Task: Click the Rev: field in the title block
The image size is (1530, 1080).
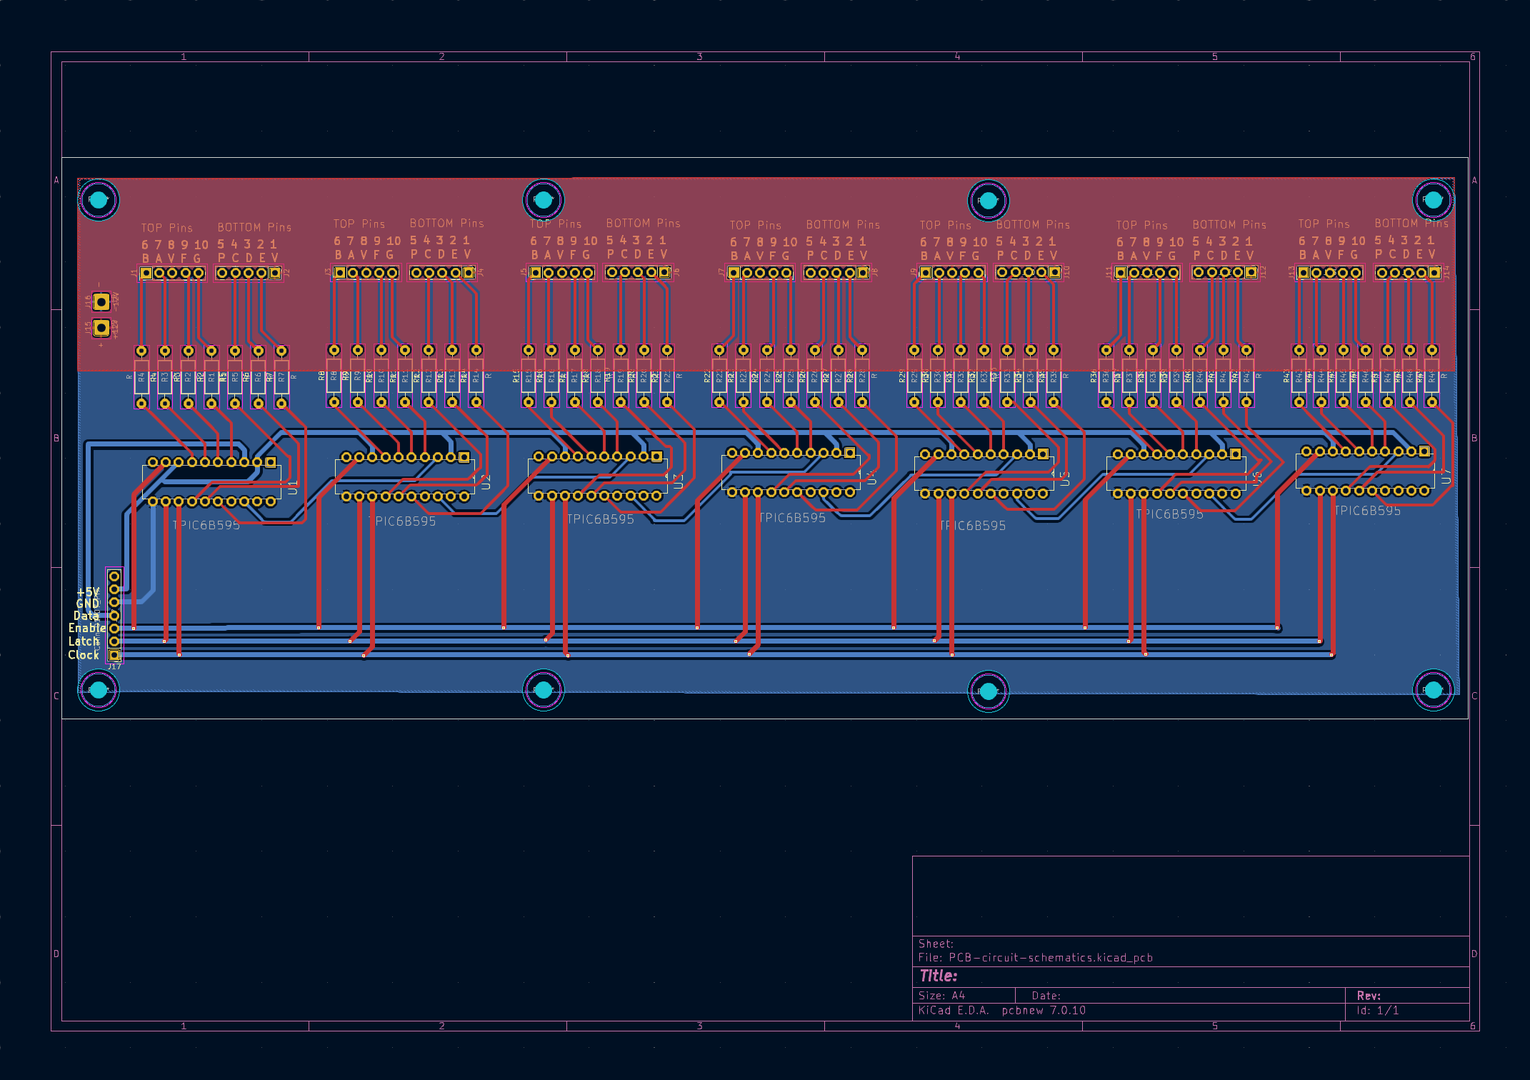Action: click(1368, 995)
